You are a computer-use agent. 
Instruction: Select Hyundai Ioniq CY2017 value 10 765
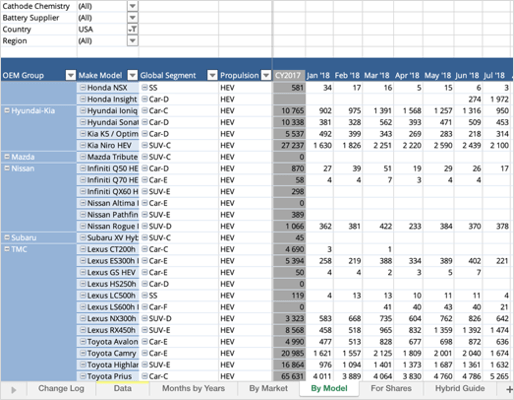[289, 111]
